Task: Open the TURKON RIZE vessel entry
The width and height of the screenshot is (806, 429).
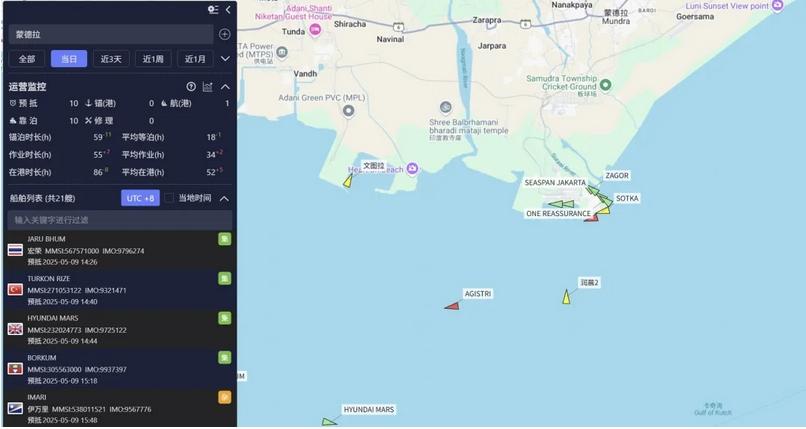Action: [119, 290]
